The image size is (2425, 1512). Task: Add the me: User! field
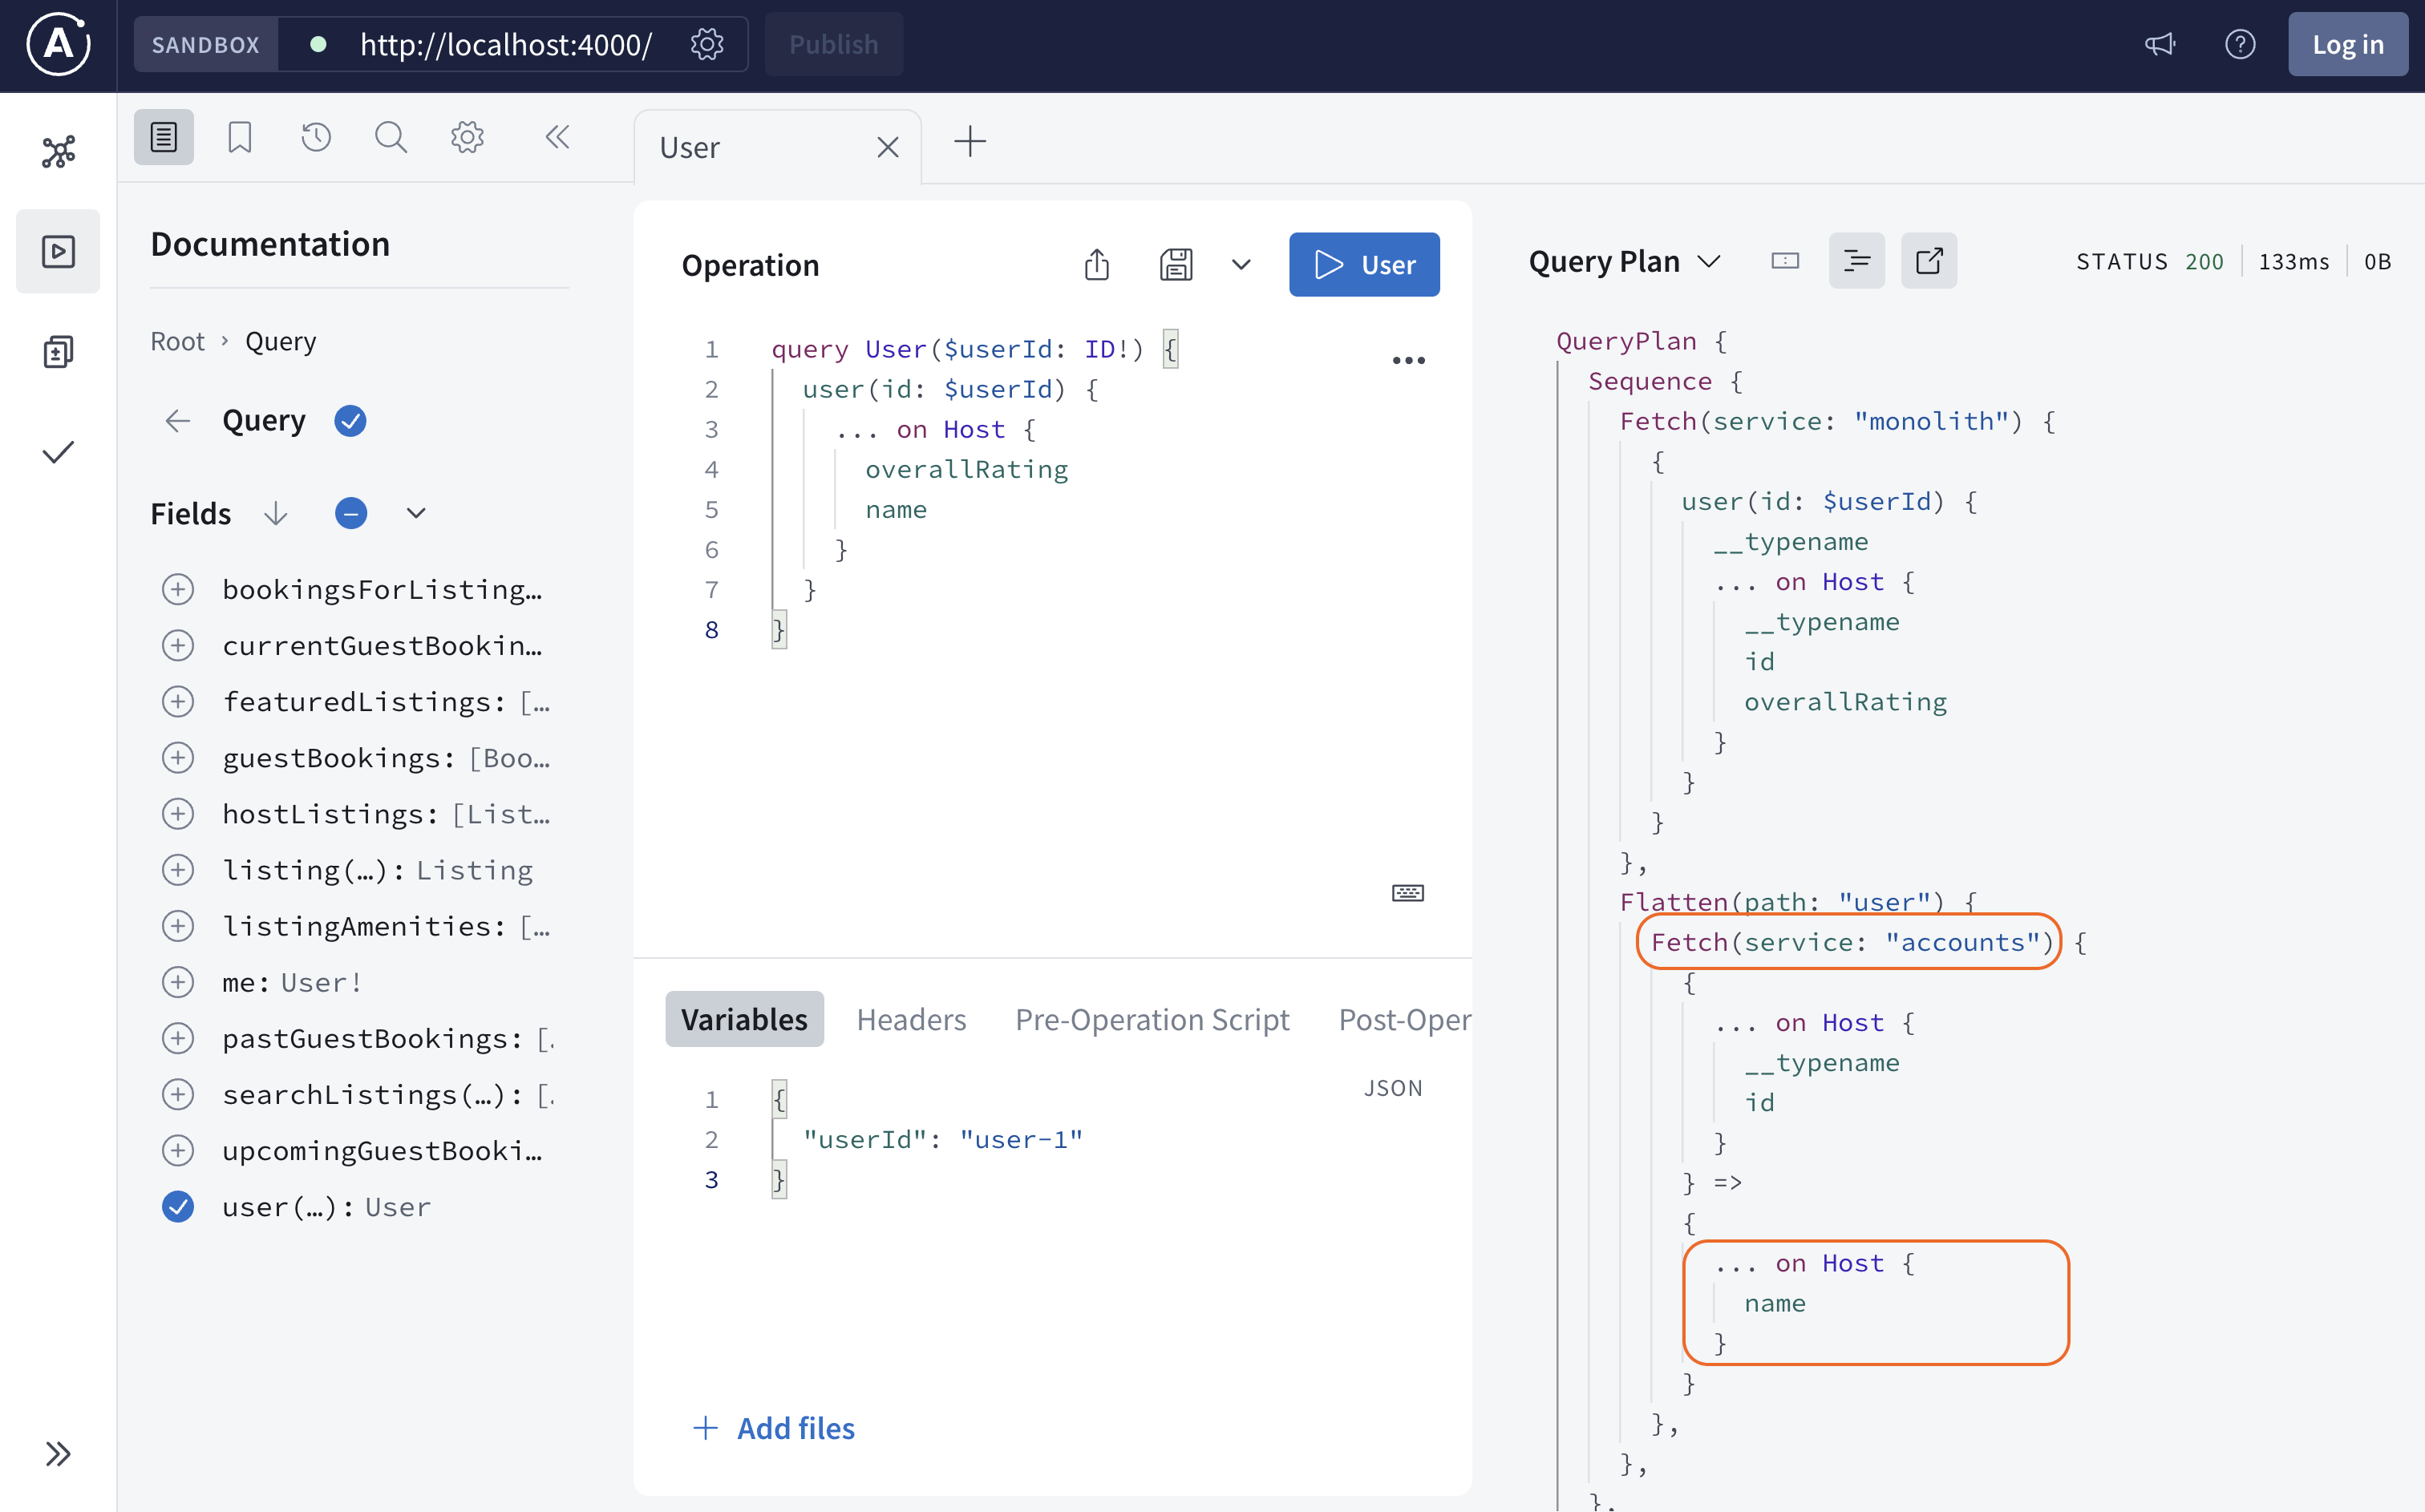coord(178,982)
